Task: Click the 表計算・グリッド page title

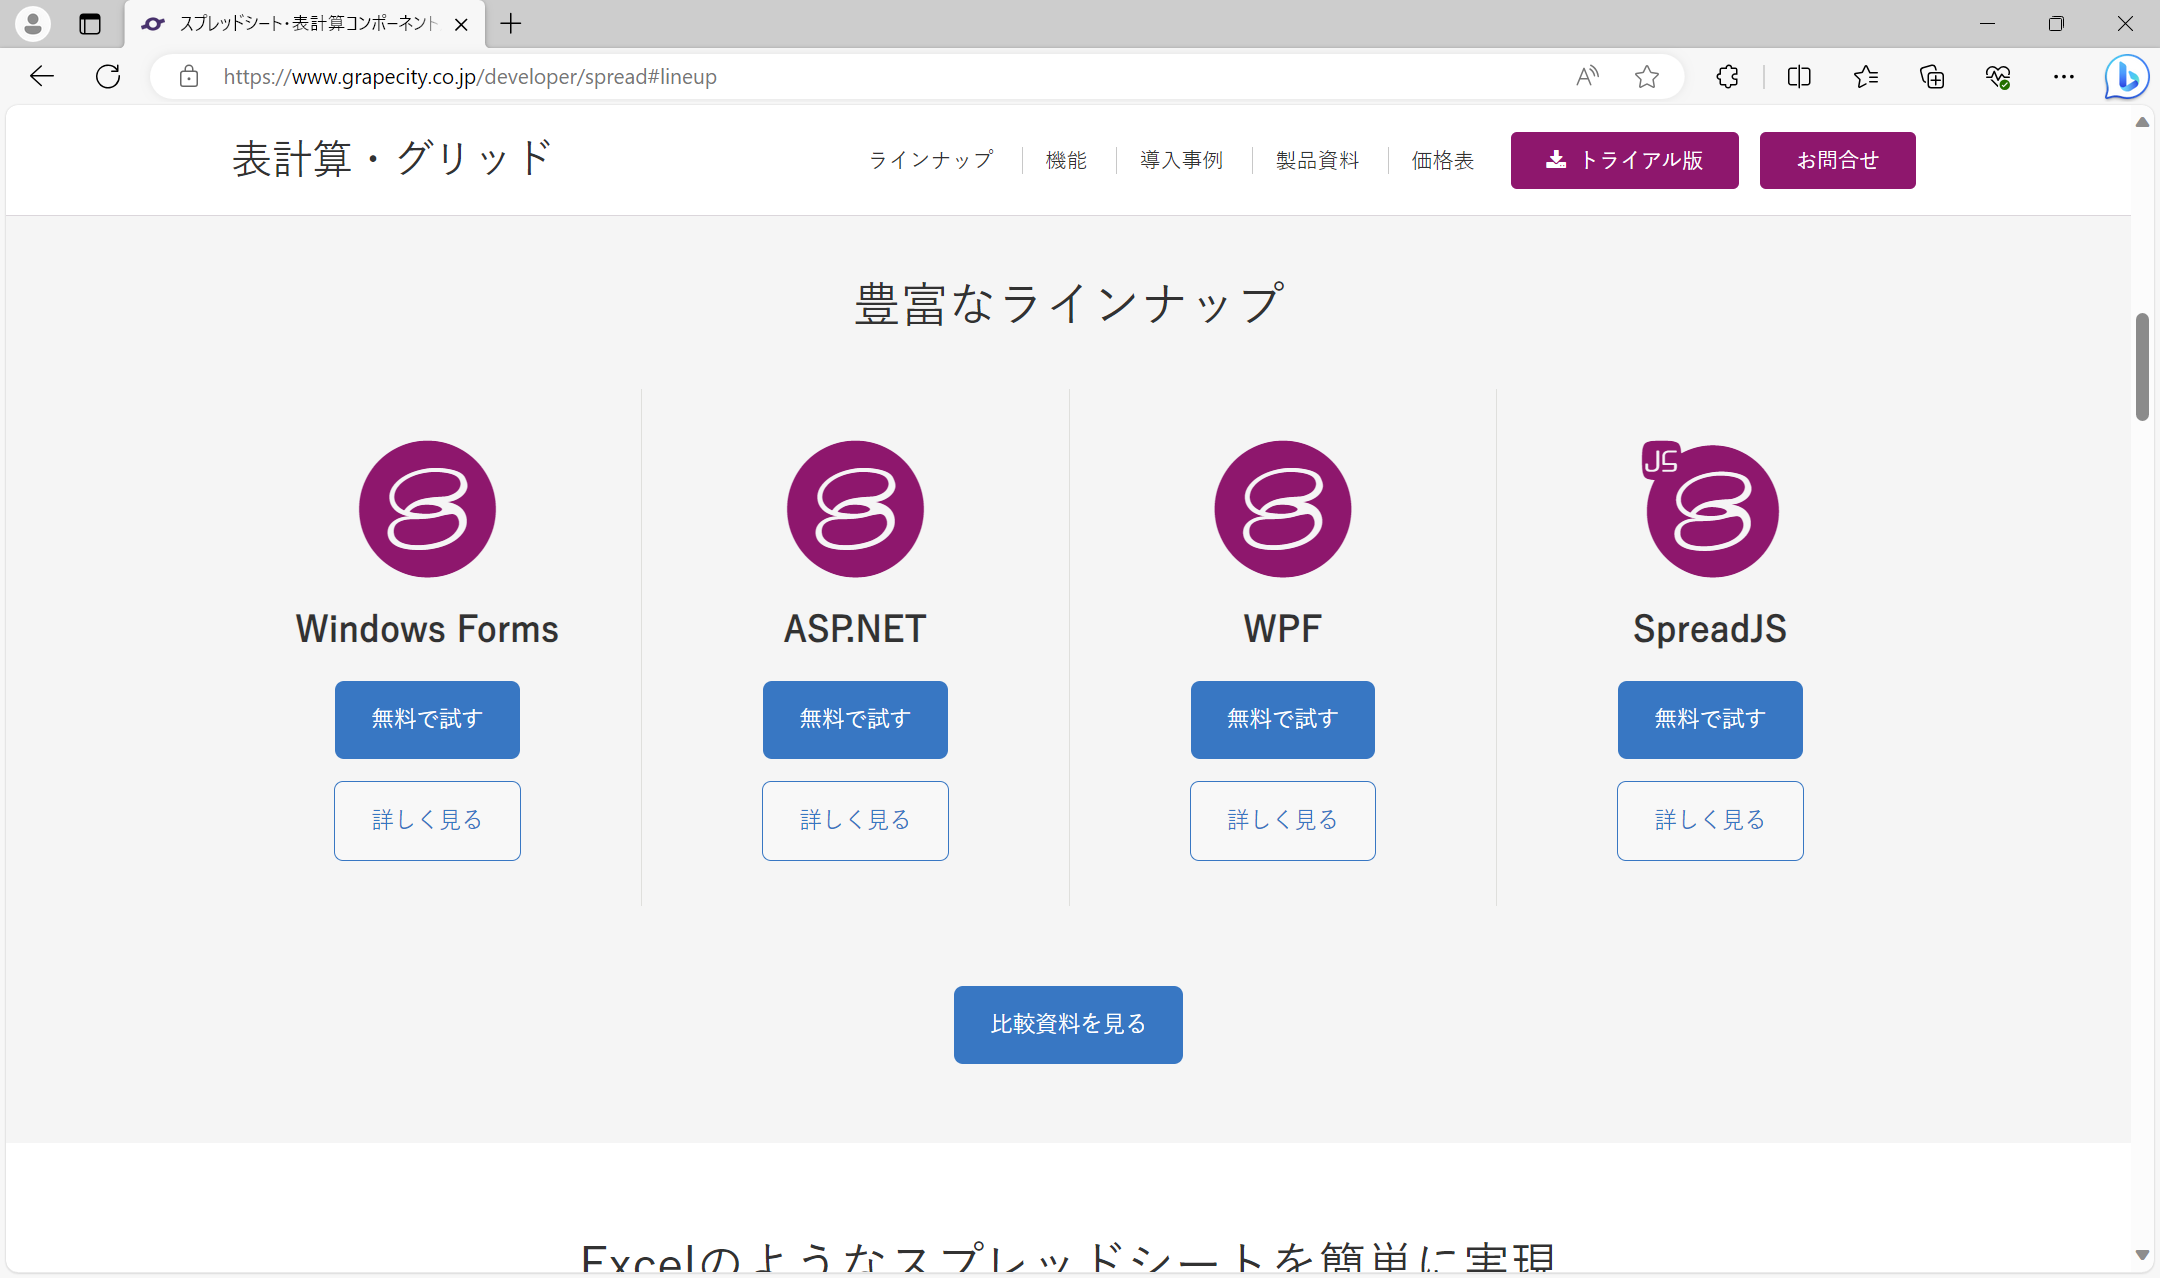Action: pyautogui.click(x=392, y=159)
